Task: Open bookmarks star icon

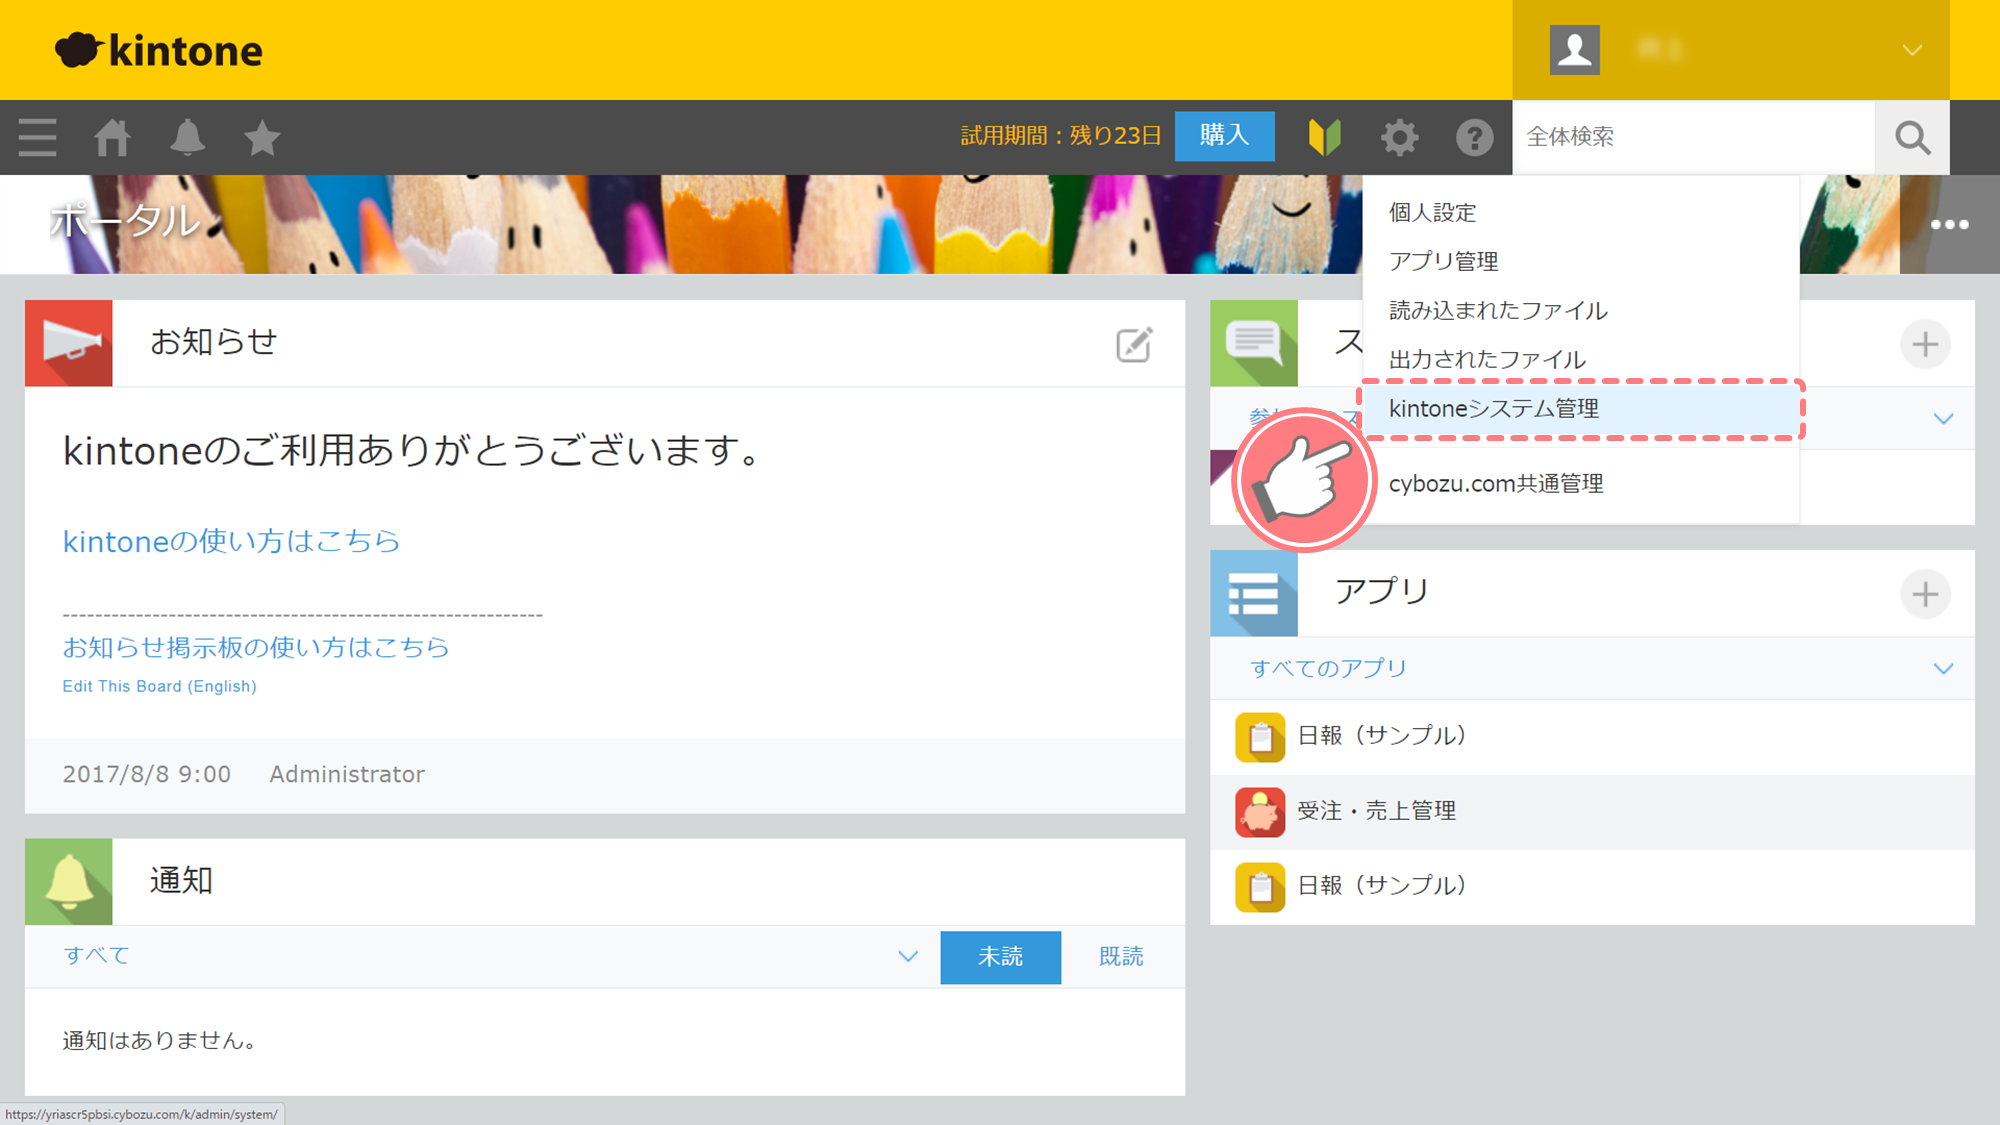Action: click(x=262, y=137)
